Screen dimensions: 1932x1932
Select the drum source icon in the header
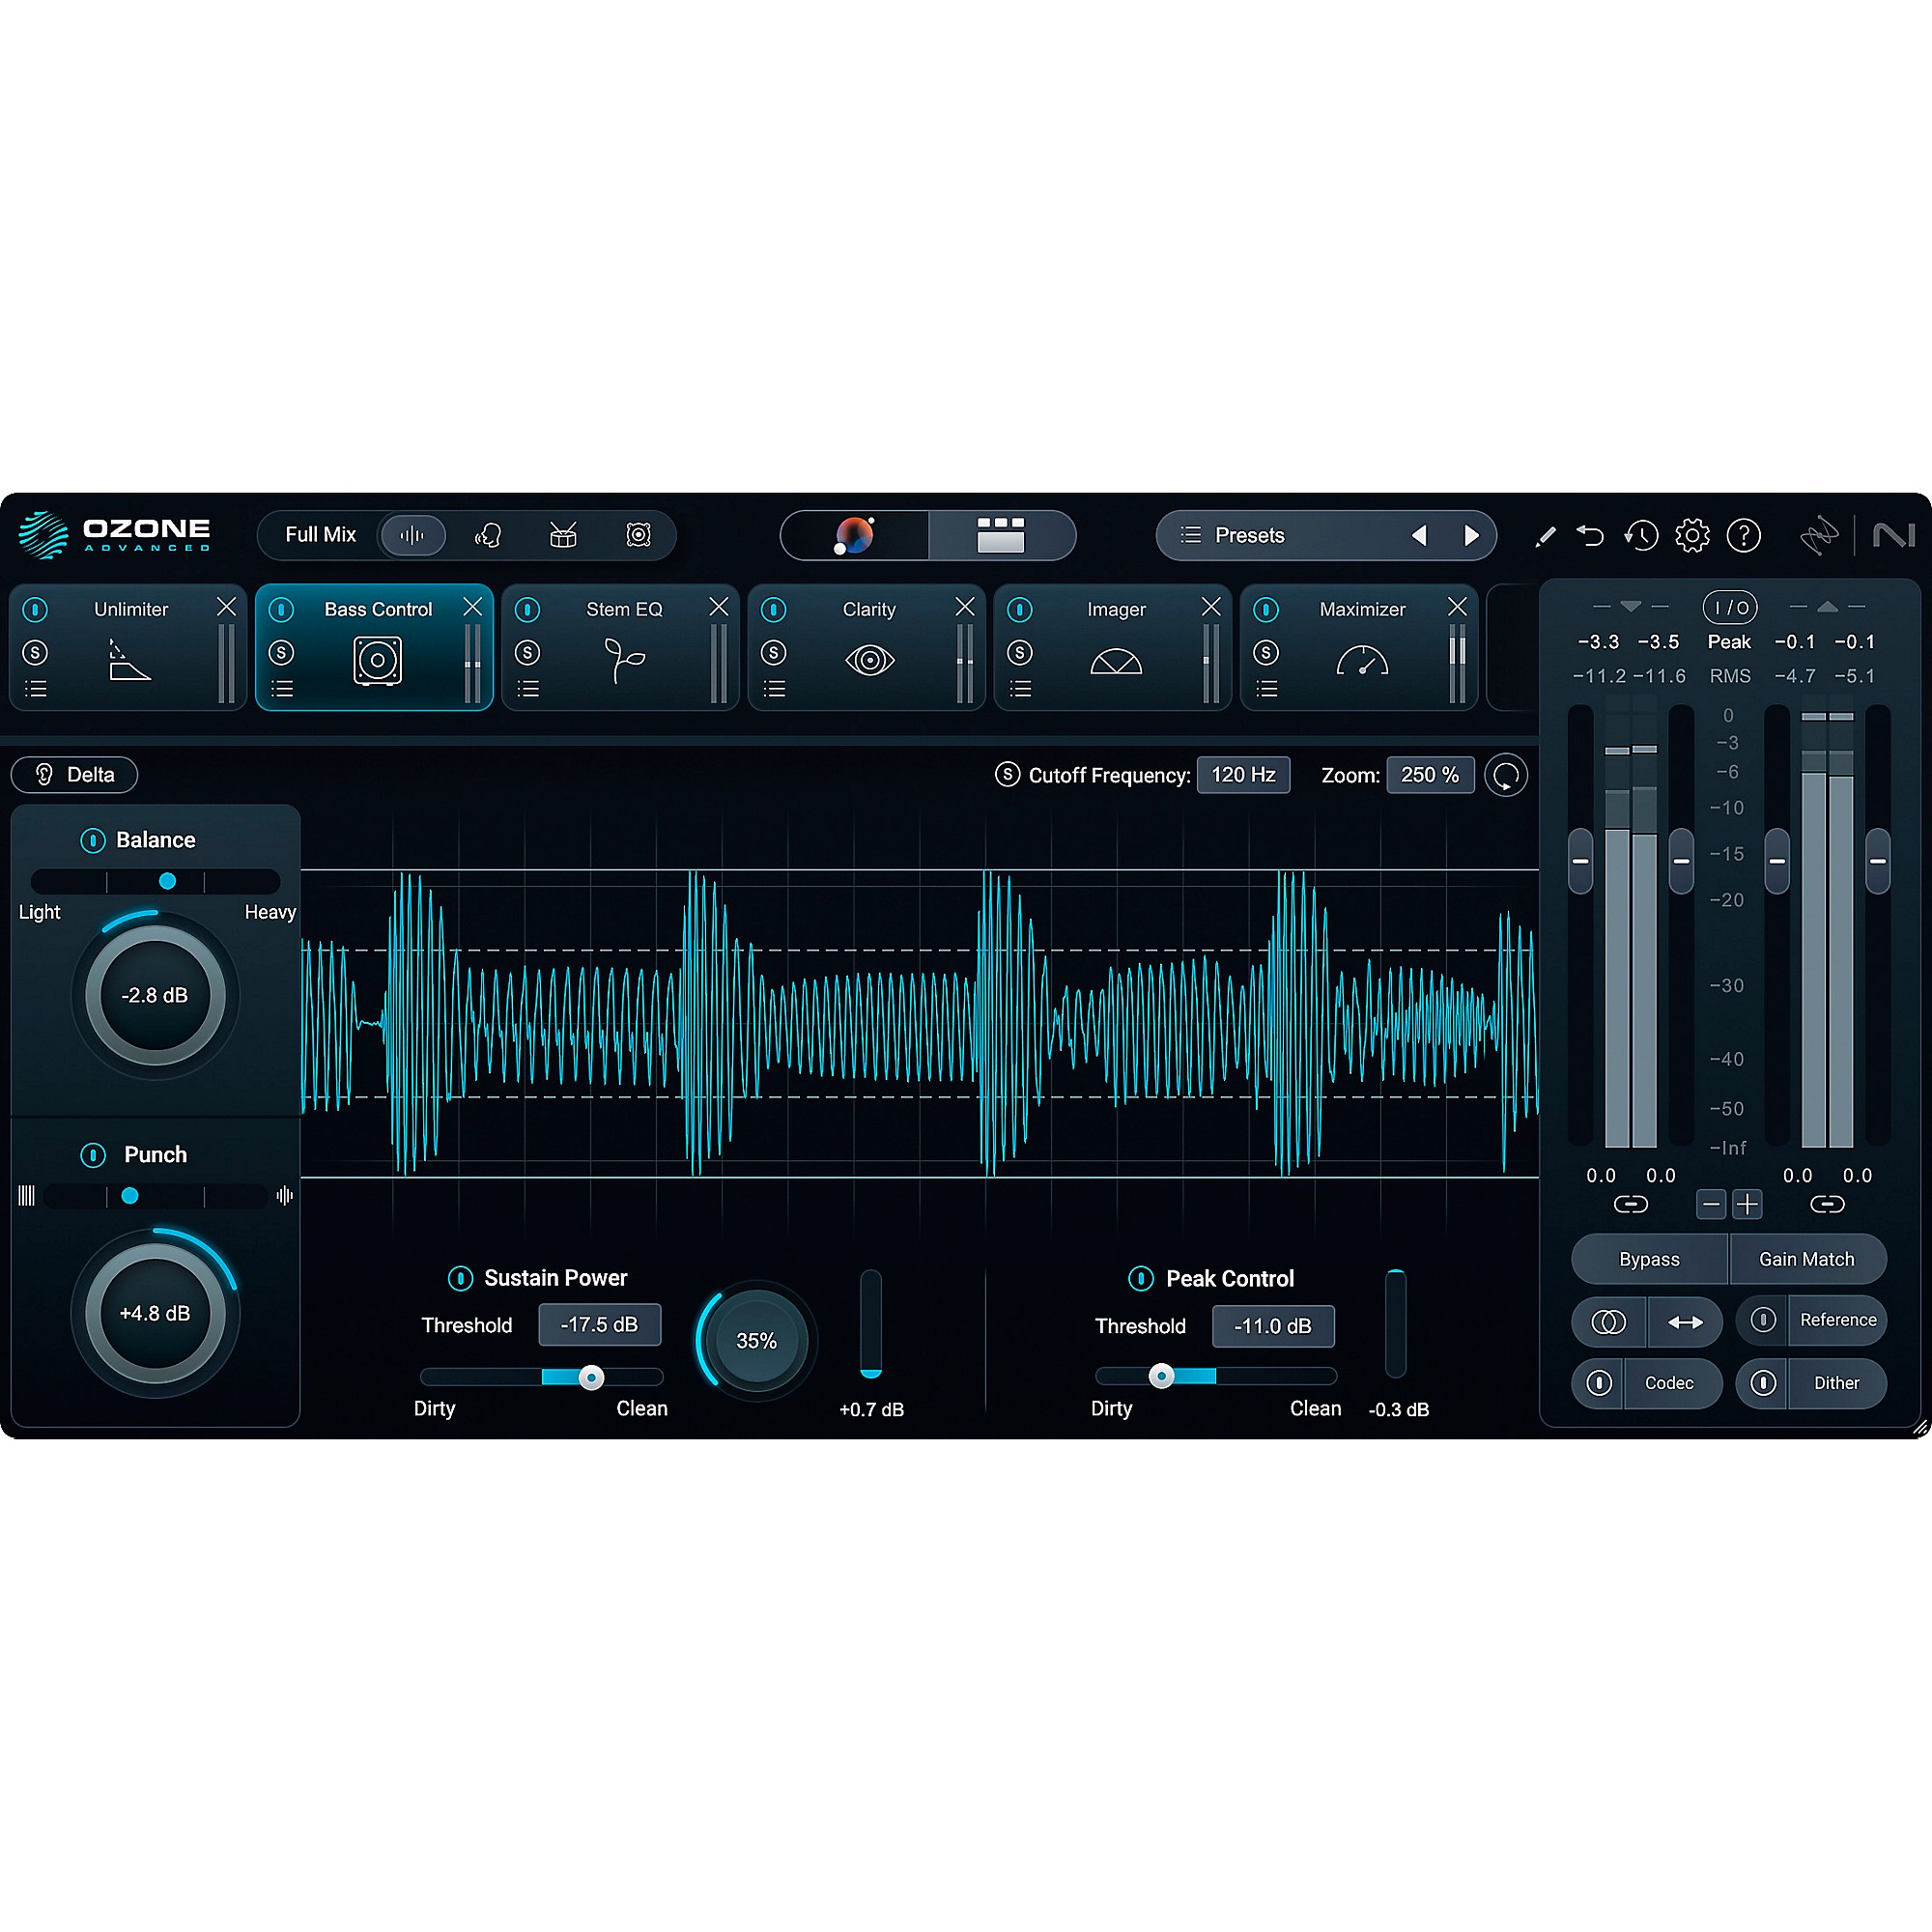pos(563,536)
